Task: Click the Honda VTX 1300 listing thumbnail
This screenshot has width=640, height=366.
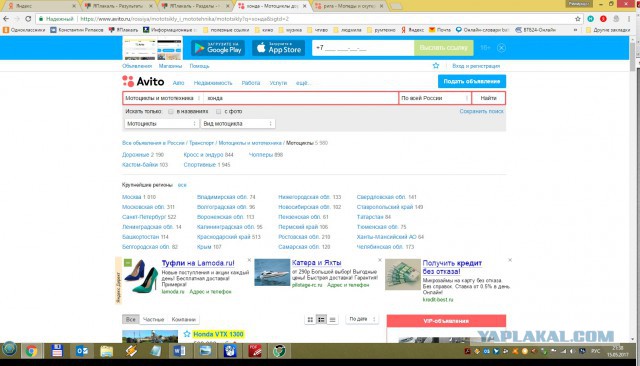Action: point(150,336)
